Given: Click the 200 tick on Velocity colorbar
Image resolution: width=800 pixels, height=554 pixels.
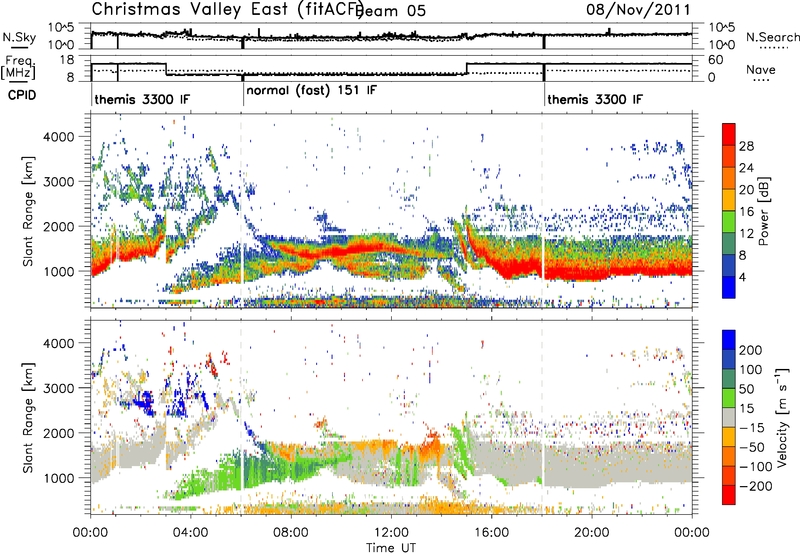Looking at the screenshot, I should pyautogui.click(x=751, y=350).
